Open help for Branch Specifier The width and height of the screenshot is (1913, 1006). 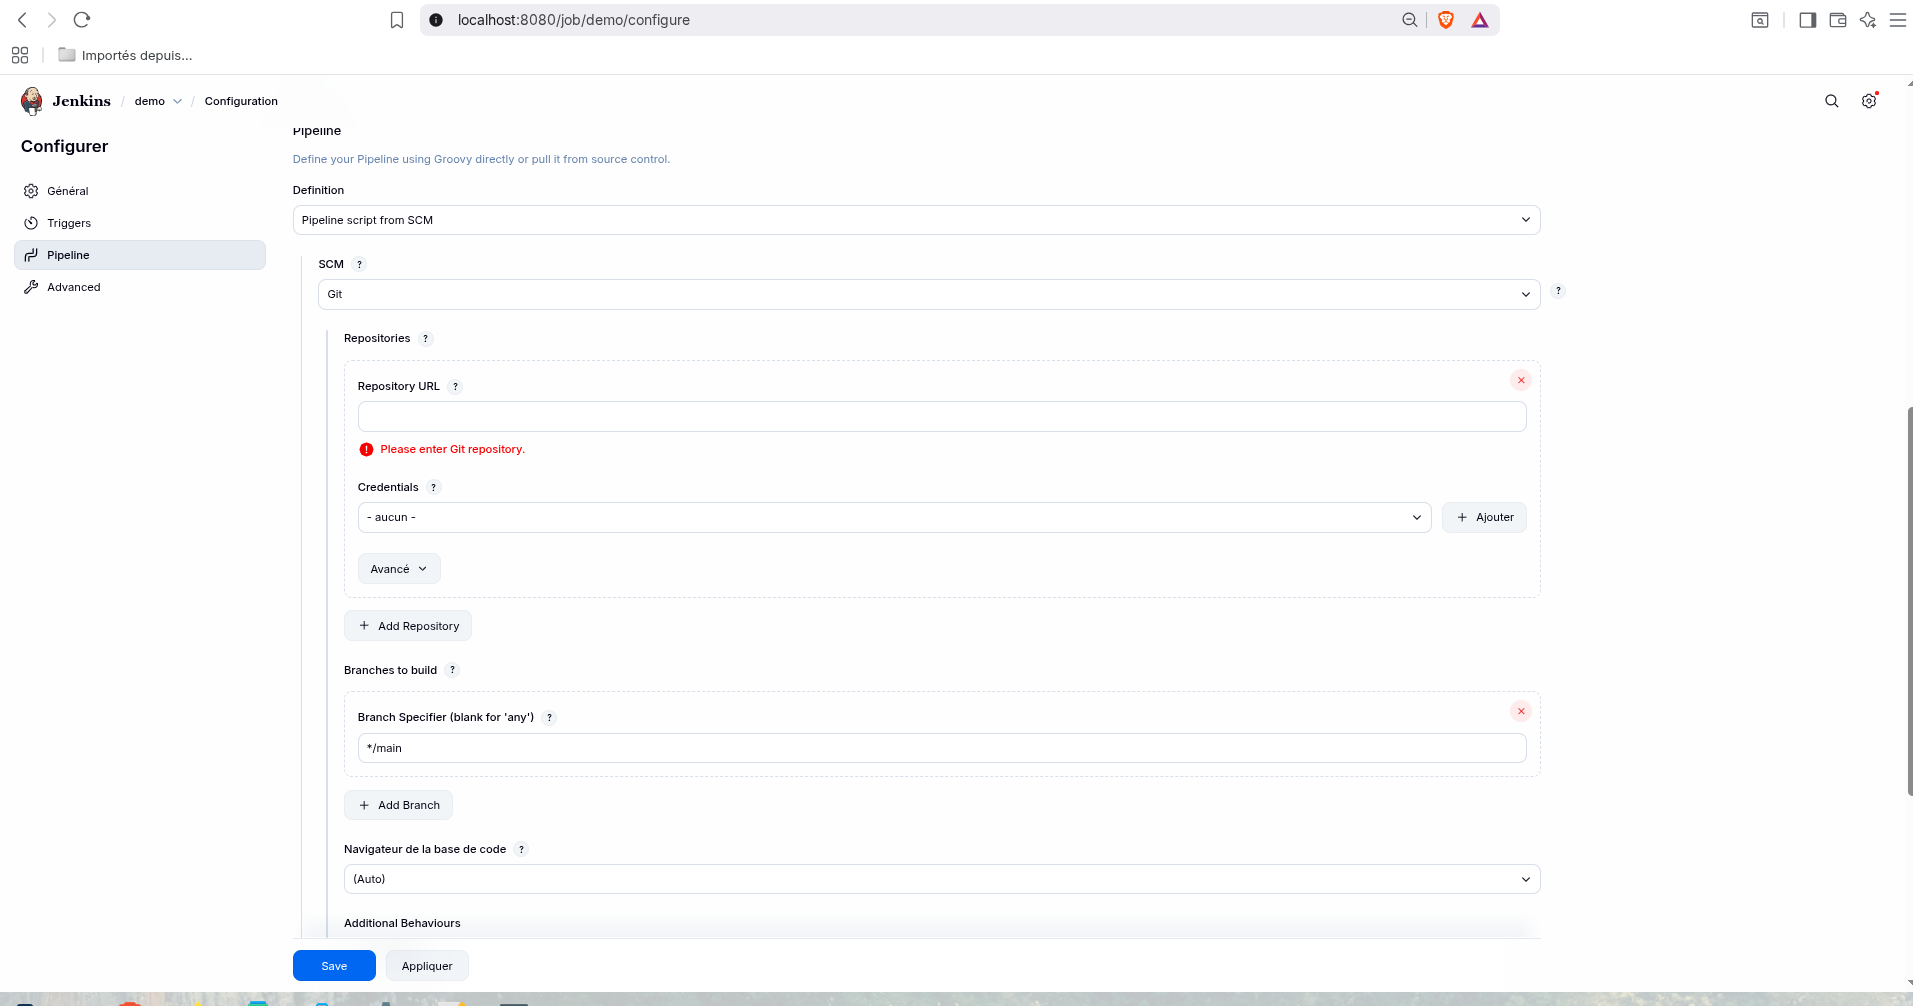click(549, 717)
